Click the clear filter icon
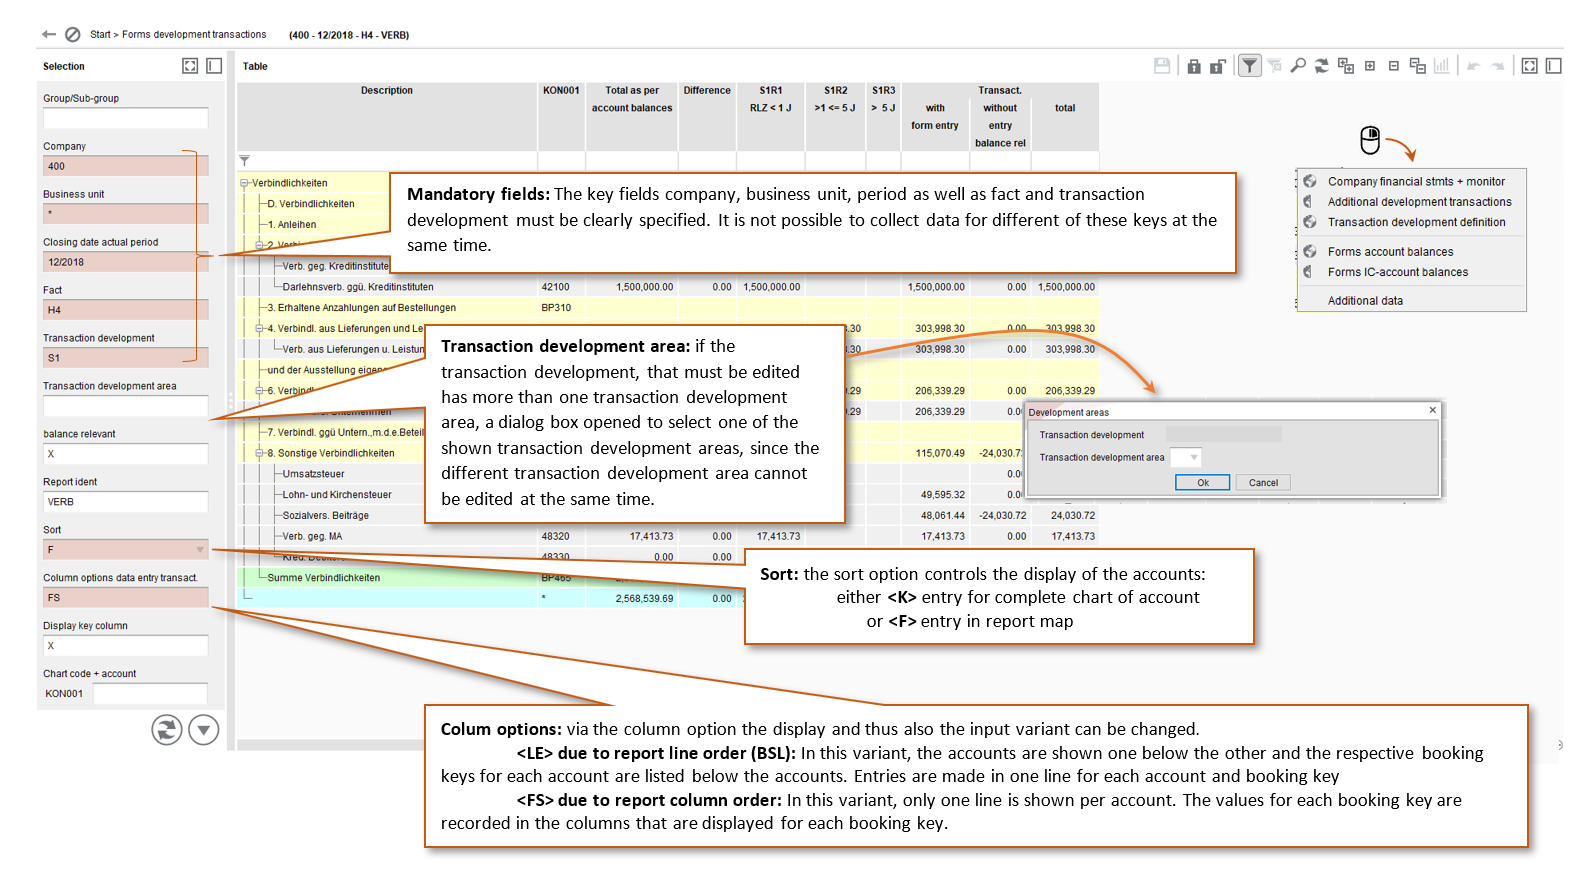 [x=1274, y=66]
